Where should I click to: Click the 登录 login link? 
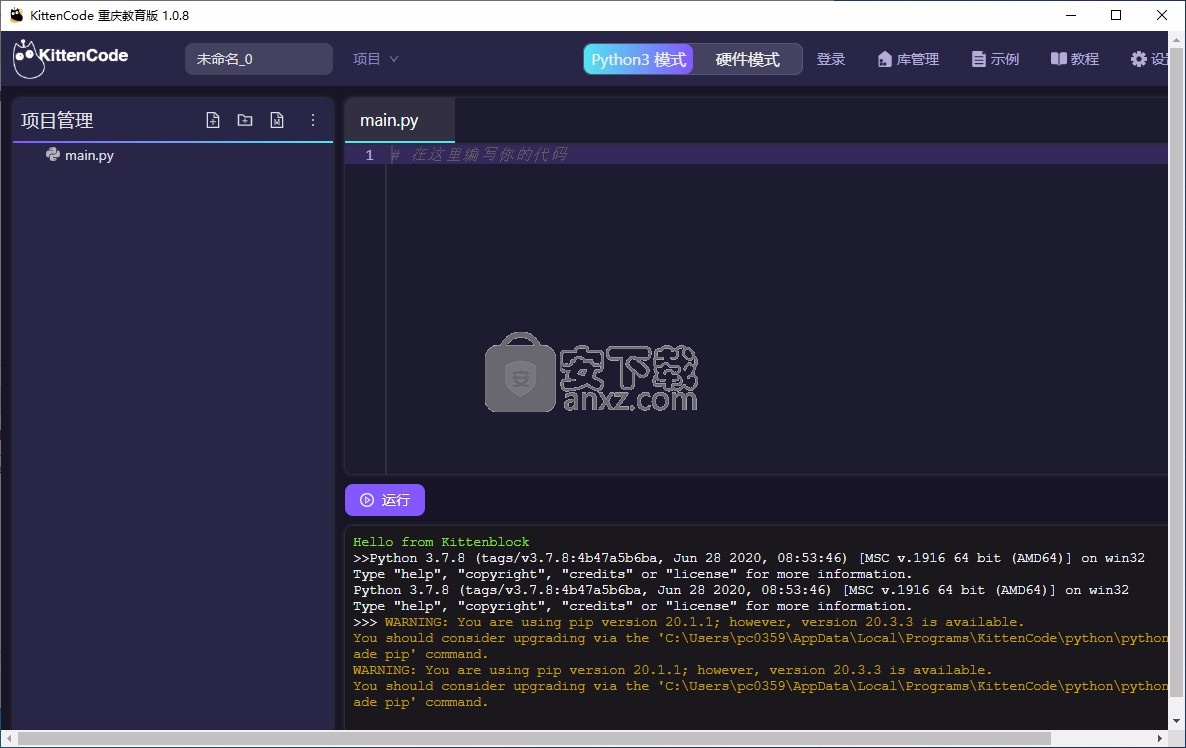click(831, 59)
